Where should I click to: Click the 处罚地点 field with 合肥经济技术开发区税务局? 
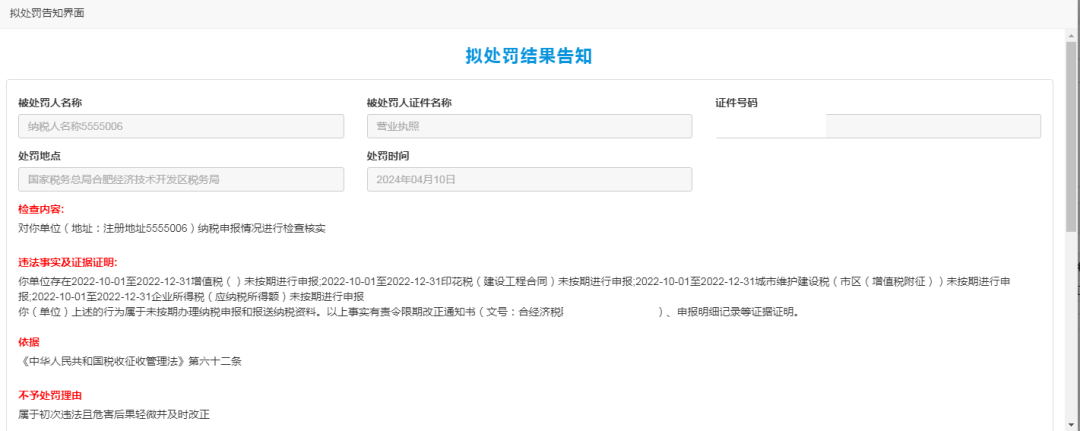181,180
